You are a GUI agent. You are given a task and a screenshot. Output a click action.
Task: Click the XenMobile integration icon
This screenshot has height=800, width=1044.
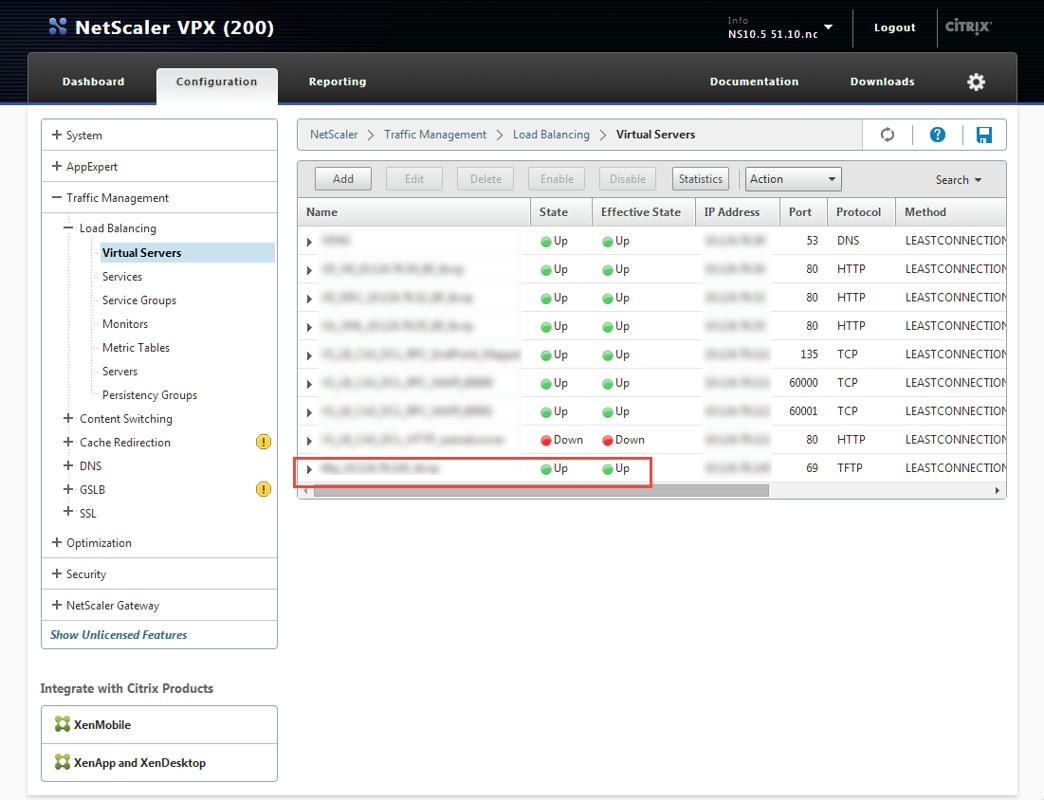click(63, 725)
